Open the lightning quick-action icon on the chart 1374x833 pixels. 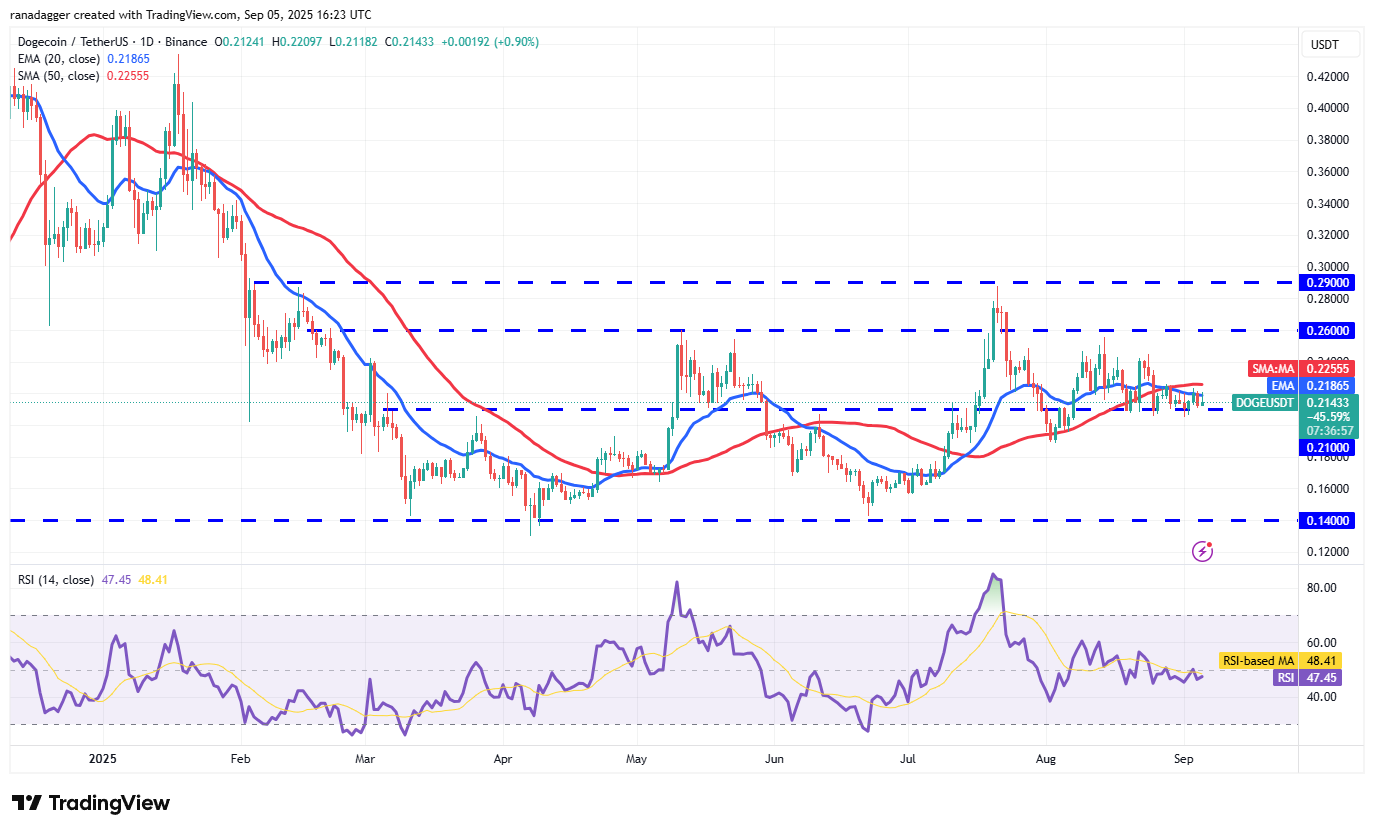click(x=1201, y=551)
